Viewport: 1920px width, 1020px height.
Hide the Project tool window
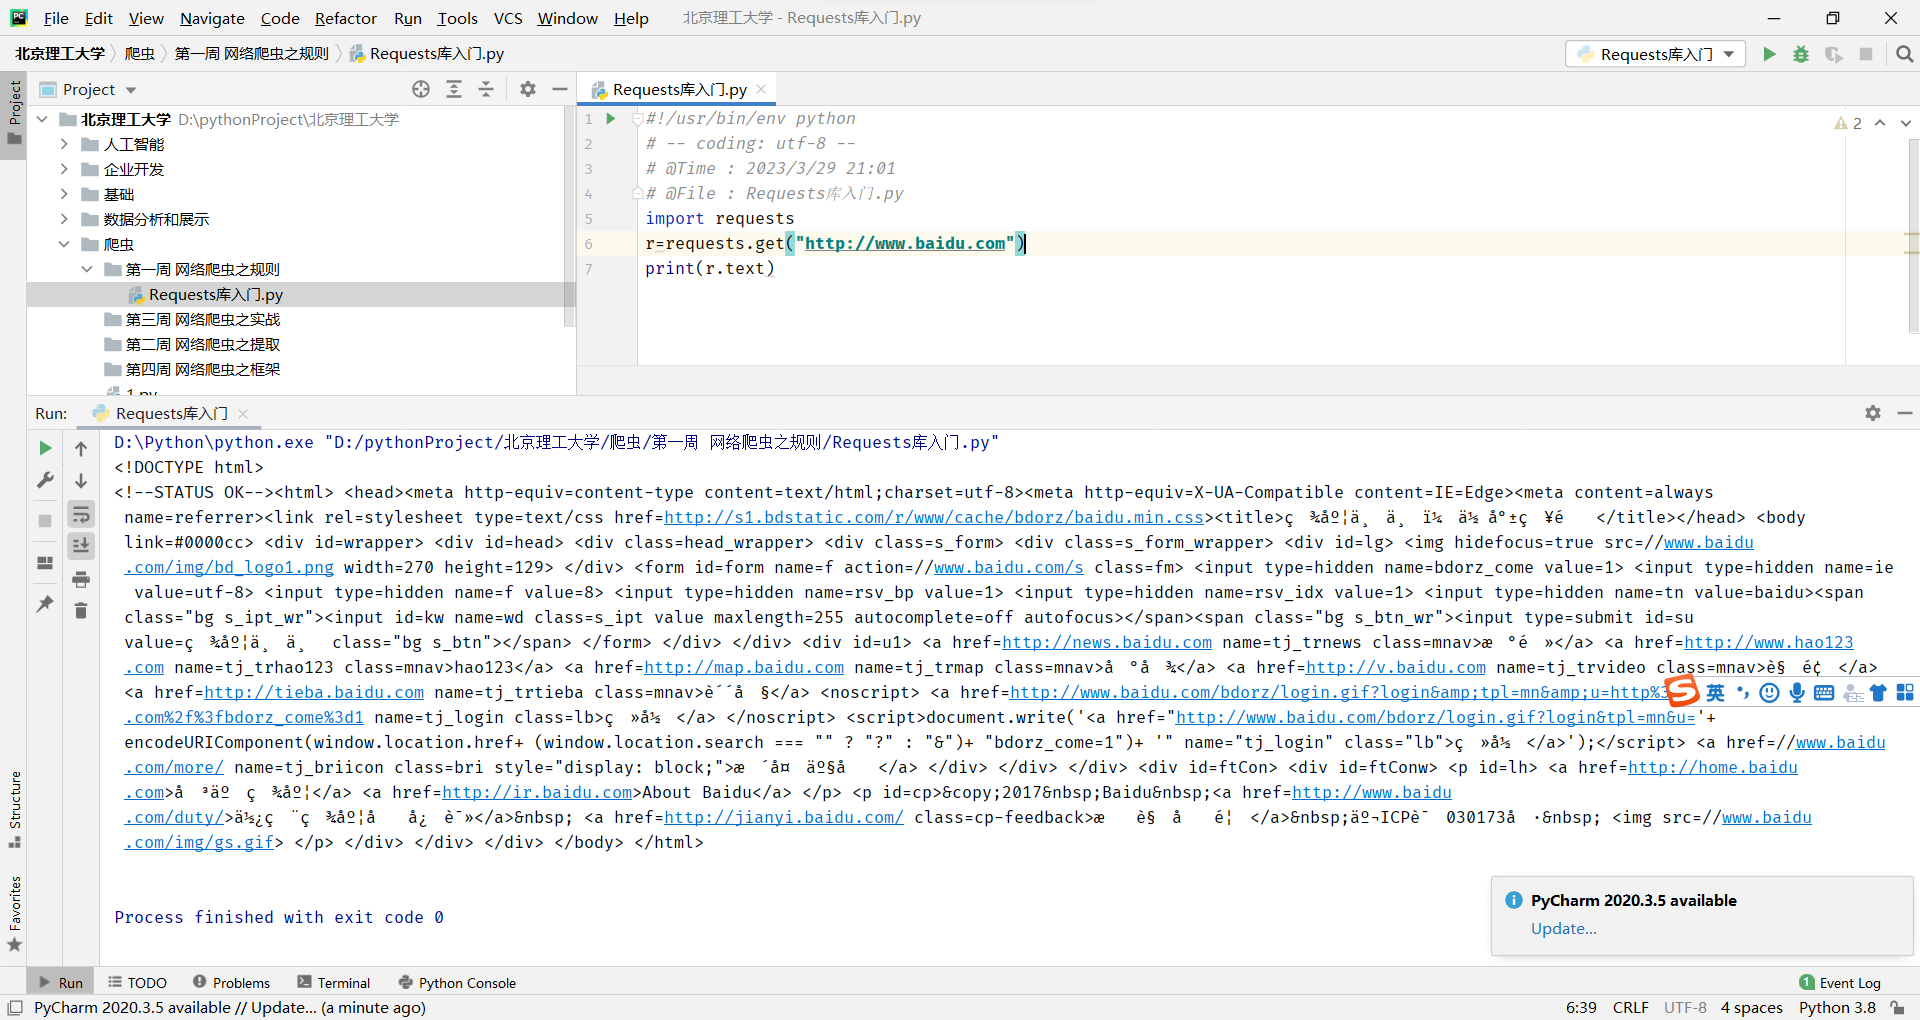coord(560,89)
